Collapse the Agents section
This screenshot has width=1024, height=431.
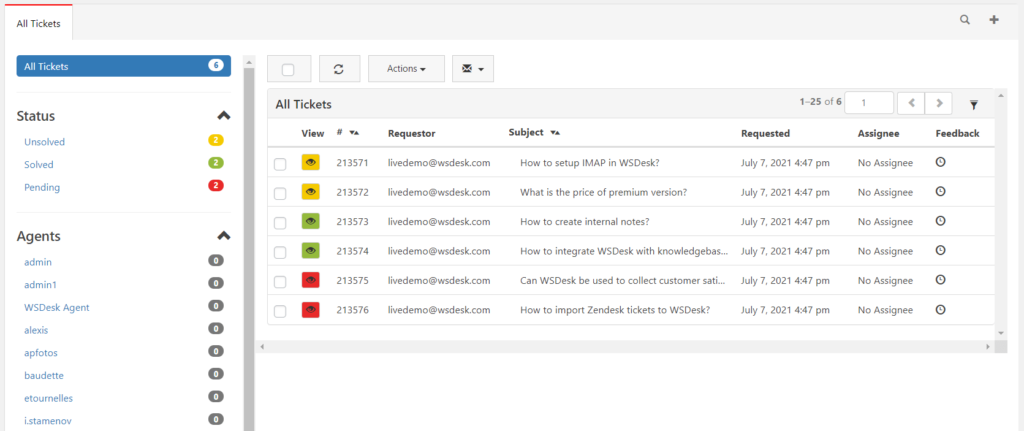224,236
